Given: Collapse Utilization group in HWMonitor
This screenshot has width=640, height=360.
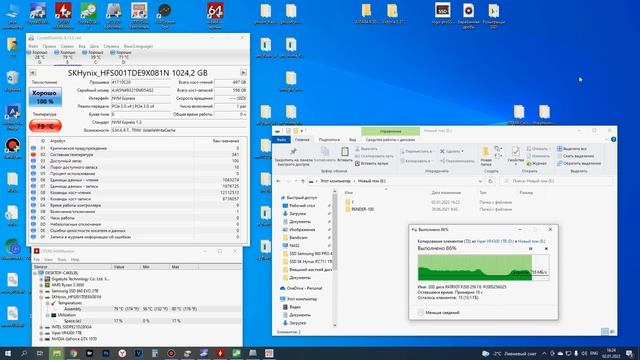Looking at the screenshot, I should point(47,315).
